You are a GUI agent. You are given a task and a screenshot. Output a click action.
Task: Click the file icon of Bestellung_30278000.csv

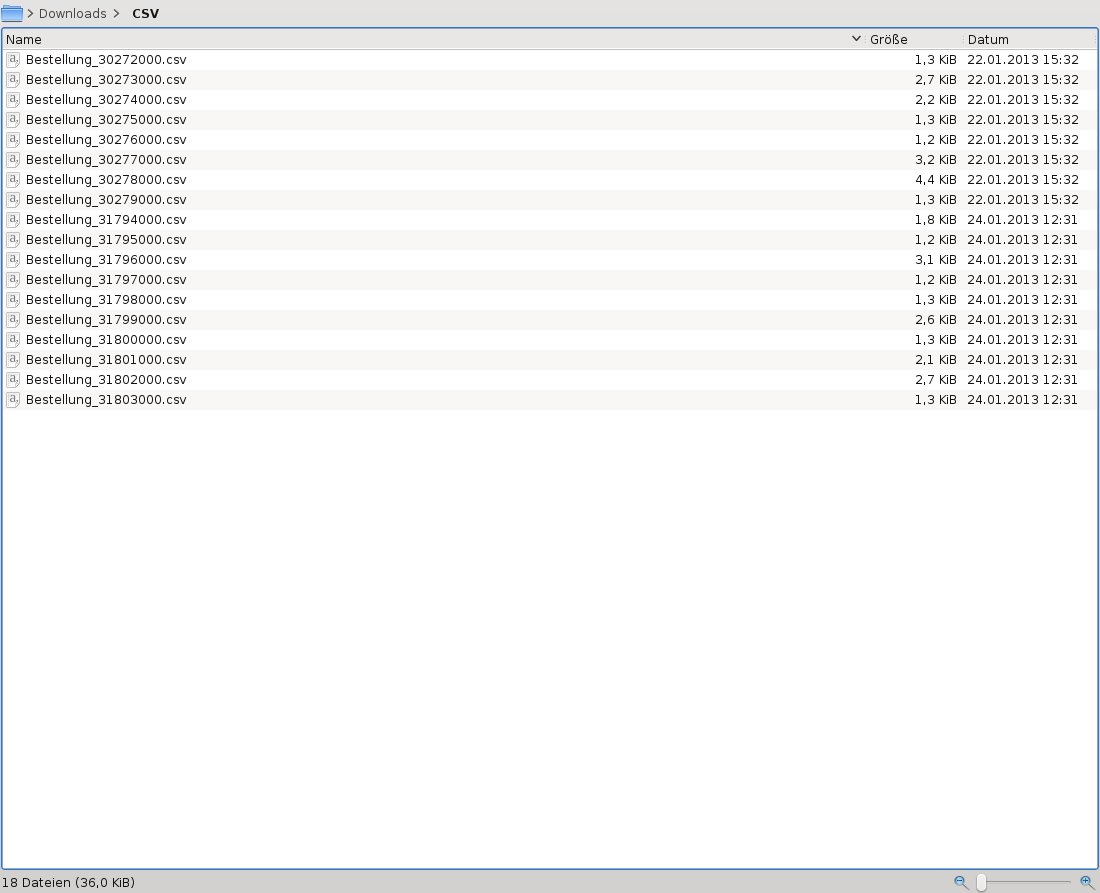click(x=14, y=180)
